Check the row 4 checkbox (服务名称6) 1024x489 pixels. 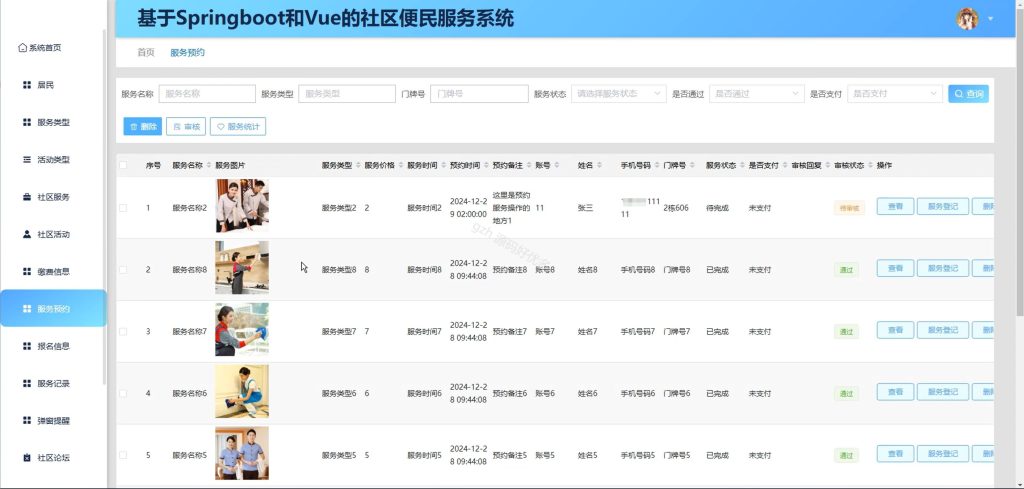[x=123, y=393]
